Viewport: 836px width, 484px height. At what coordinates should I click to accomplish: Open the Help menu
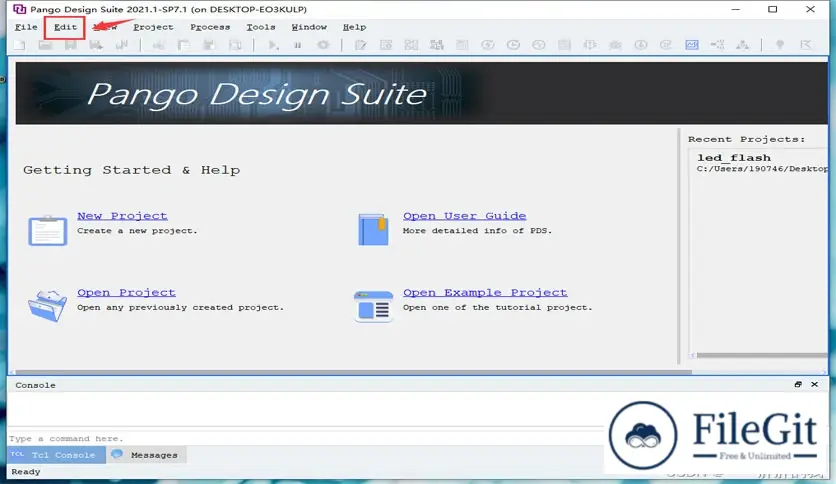[x=355, y=27]
